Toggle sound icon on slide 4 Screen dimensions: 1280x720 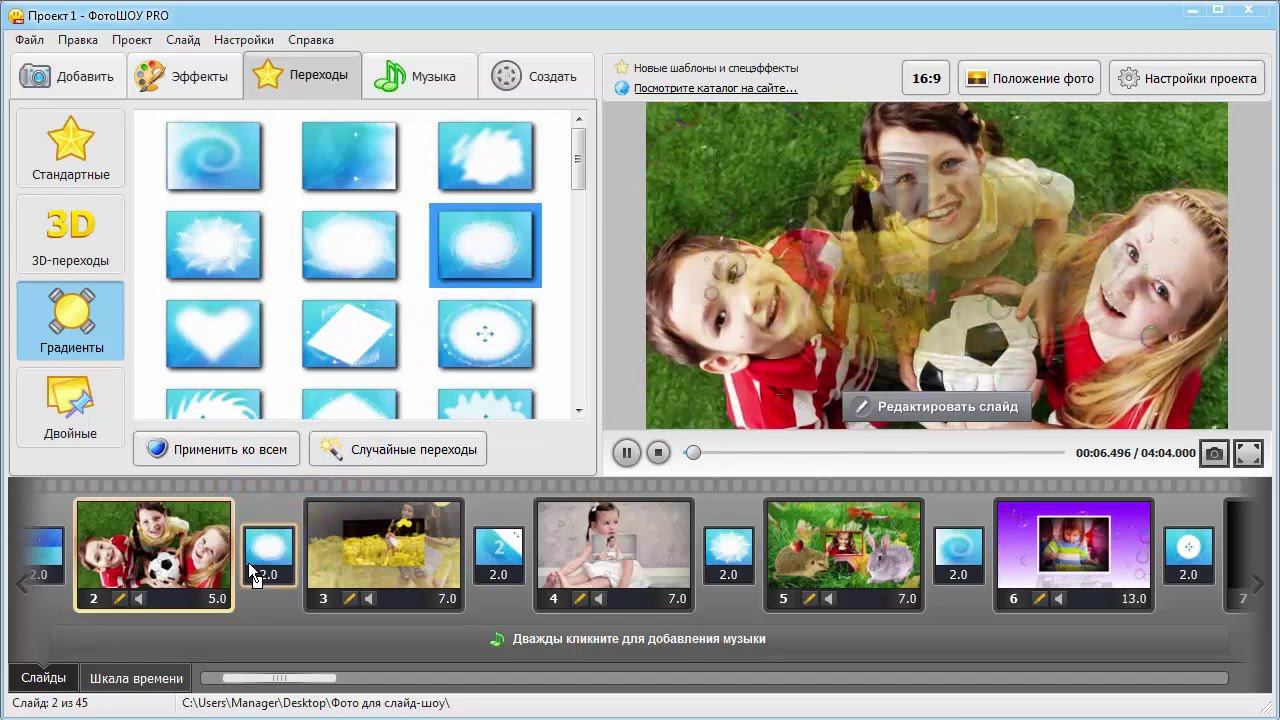599,599
